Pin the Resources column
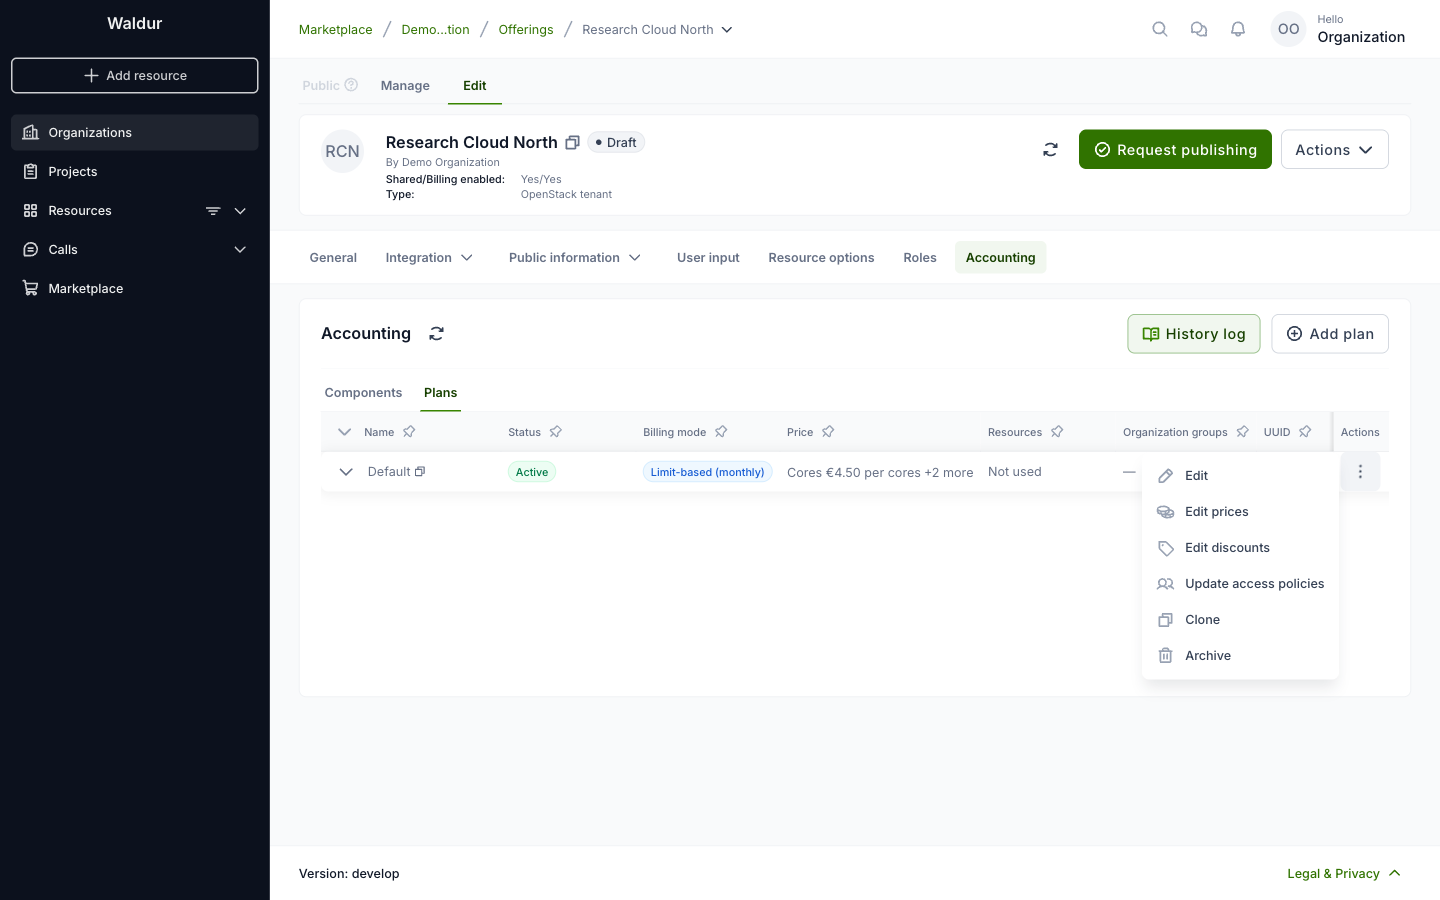This screenshot has height=900, width=1440. (x=1057, y=432)
